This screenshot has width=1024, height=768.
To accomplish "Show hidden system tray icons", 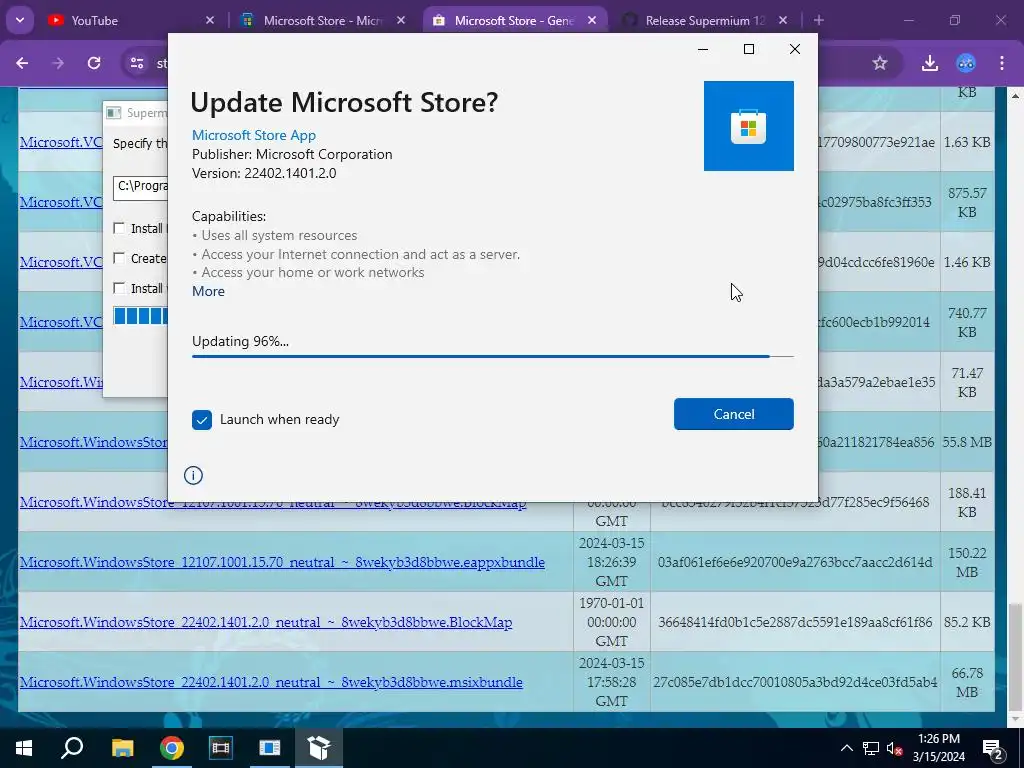I will [846, 748].
